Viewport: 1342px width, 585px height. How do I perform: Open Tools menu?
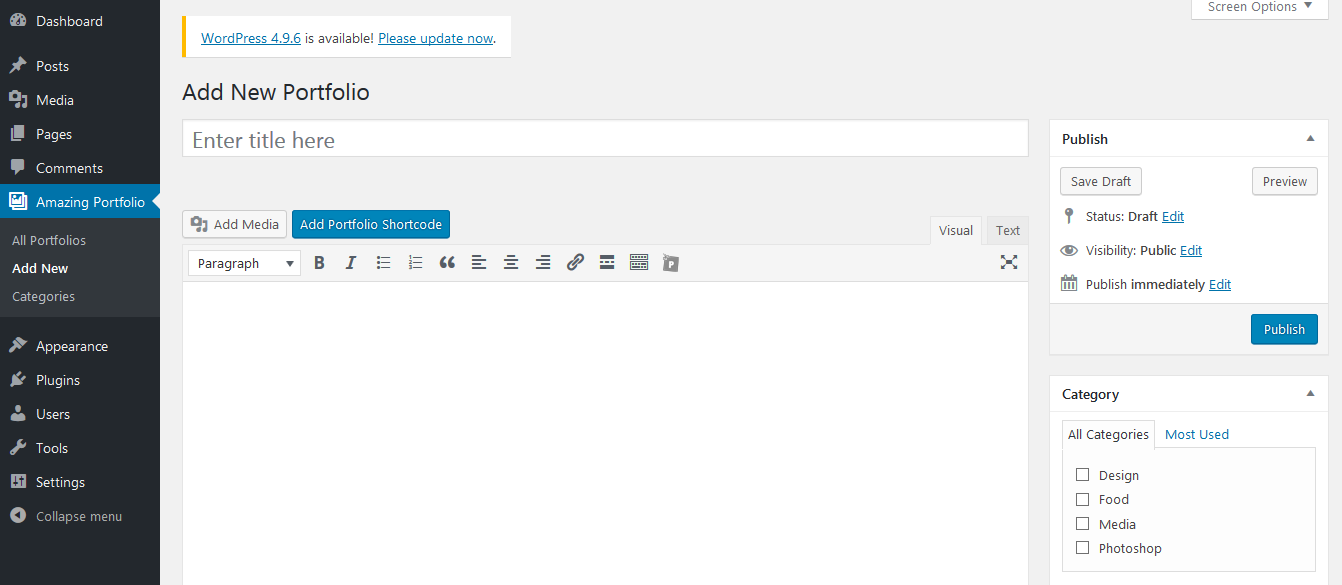pyautogui.click(x=80, y=448)
